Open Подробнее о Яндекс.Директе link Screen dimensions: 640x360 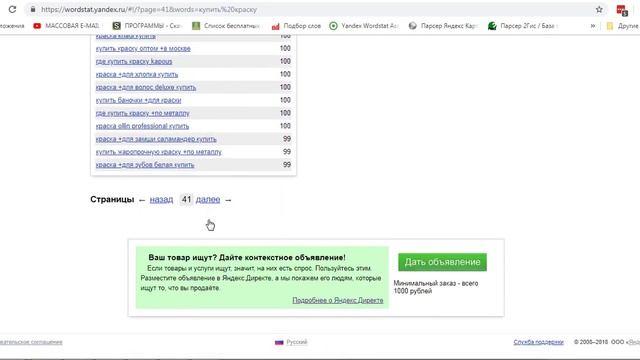pyautogui.click(x=338, y=300)
